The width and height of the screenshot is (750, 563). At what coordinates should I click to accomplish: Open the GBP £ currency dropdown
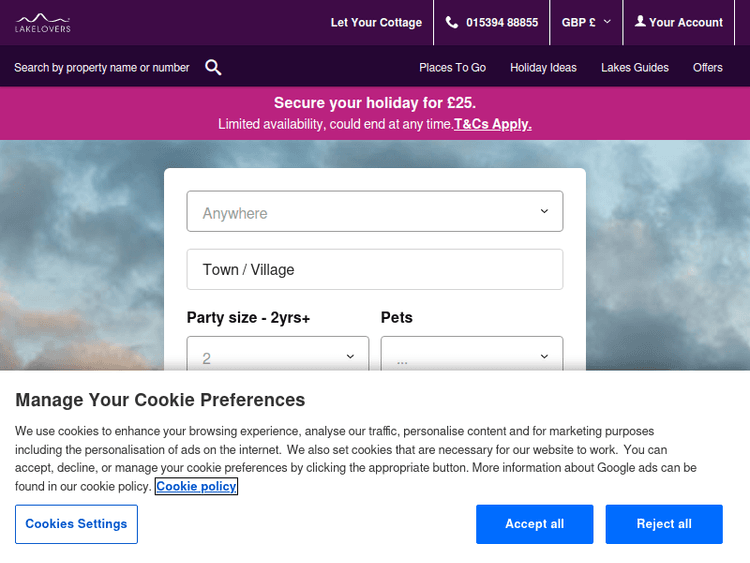click(586, 22)
